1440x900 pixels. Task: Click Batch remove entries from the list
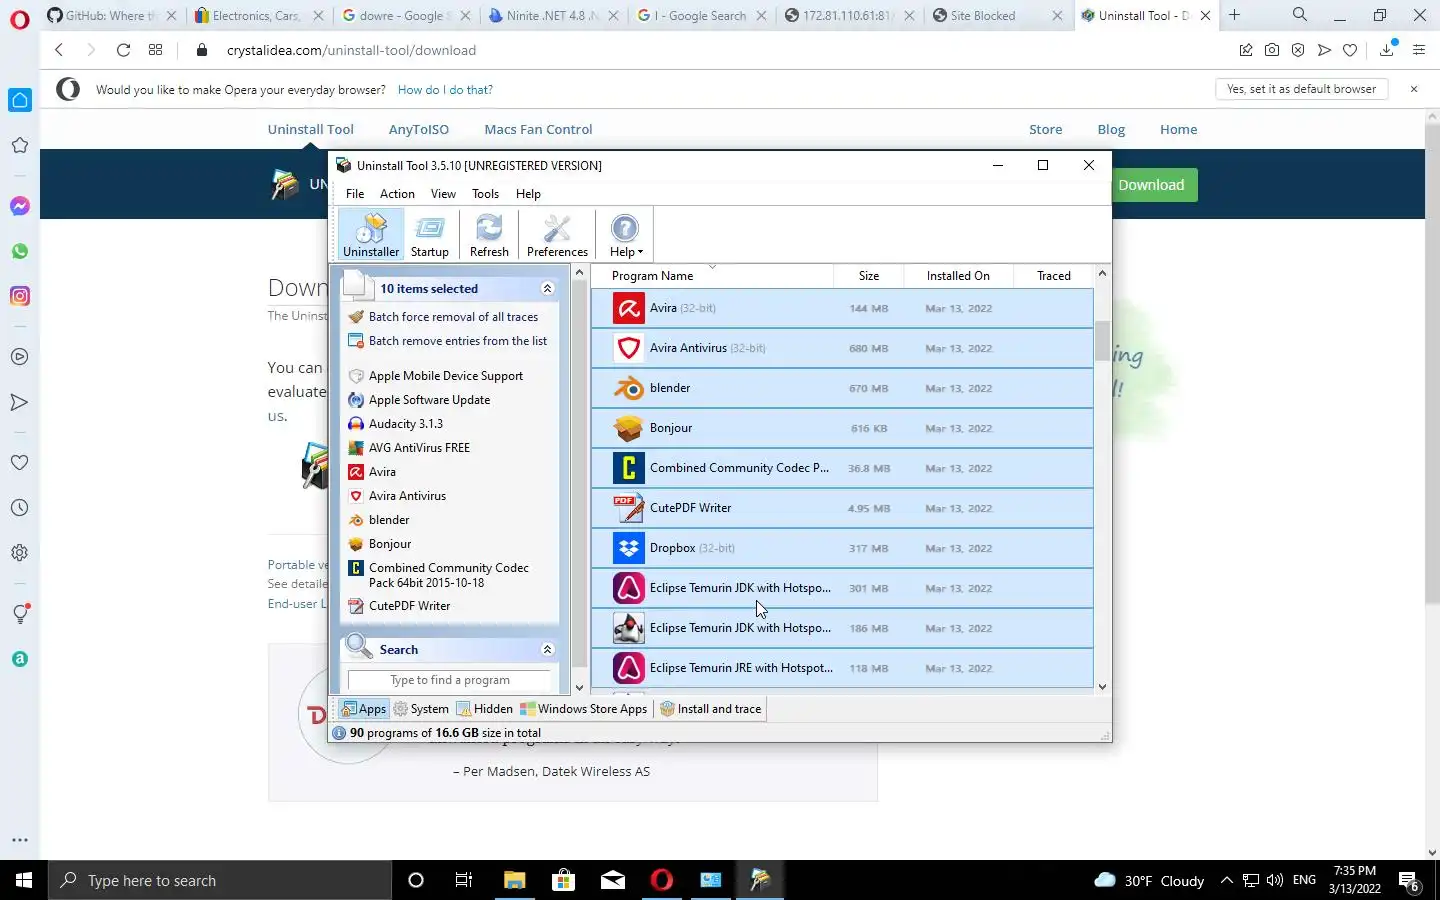point(458,341)
